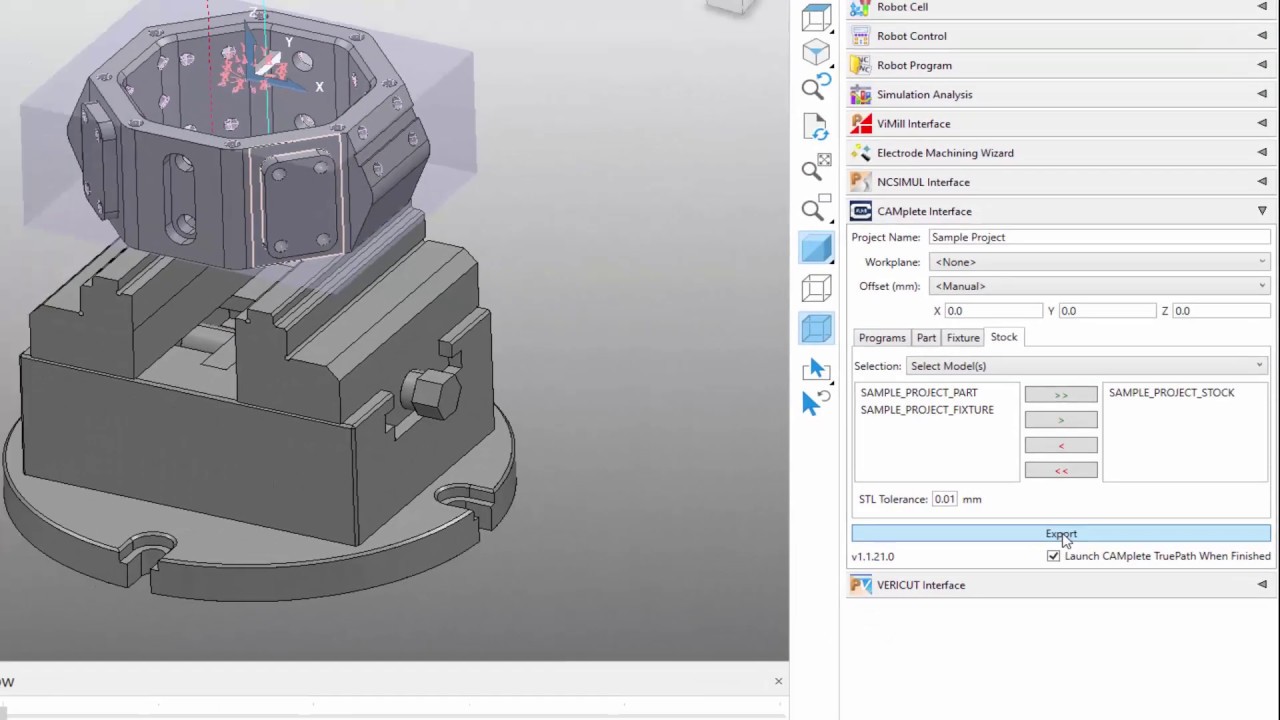Click the X offset input field
1280x720 pixels.
pos(993,311)
